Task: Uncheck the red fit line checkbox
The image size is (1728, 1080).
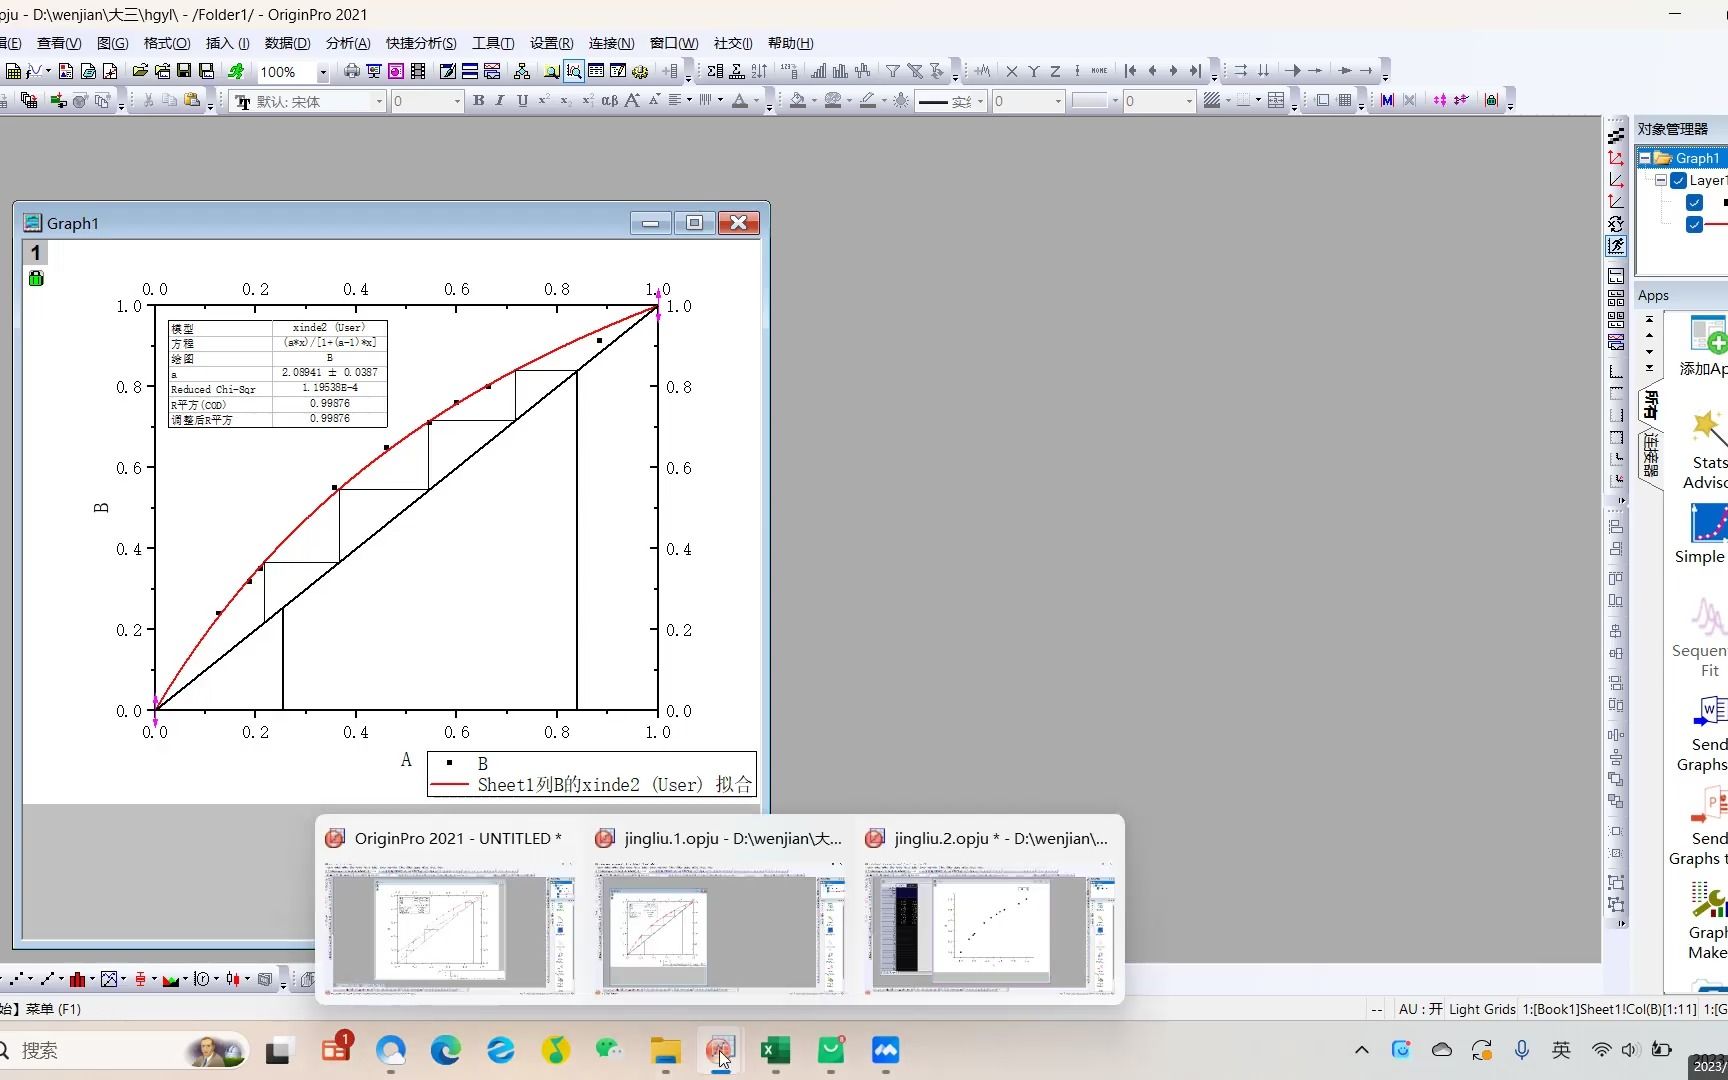Action: [x=1694, y=224]
